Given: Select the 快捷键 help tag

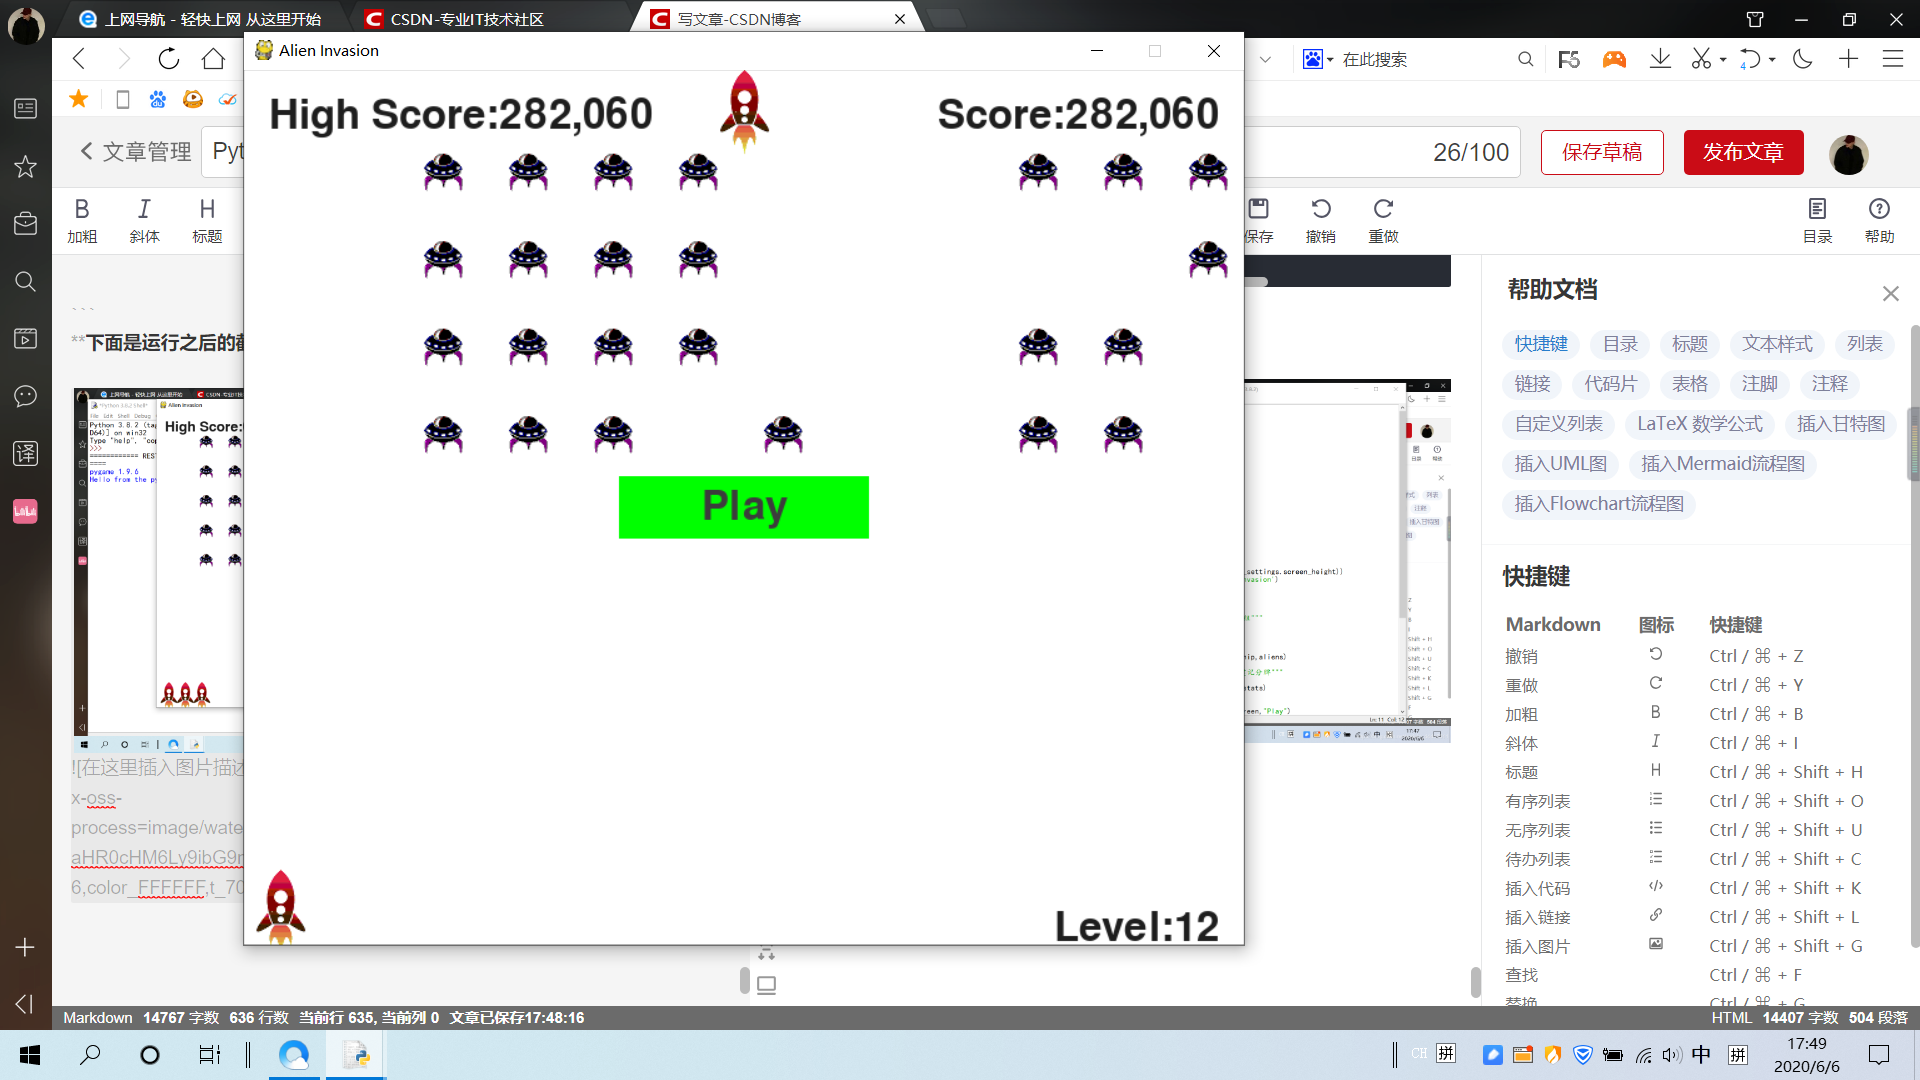Looking at the screenshot, I should pos(1540,344).
